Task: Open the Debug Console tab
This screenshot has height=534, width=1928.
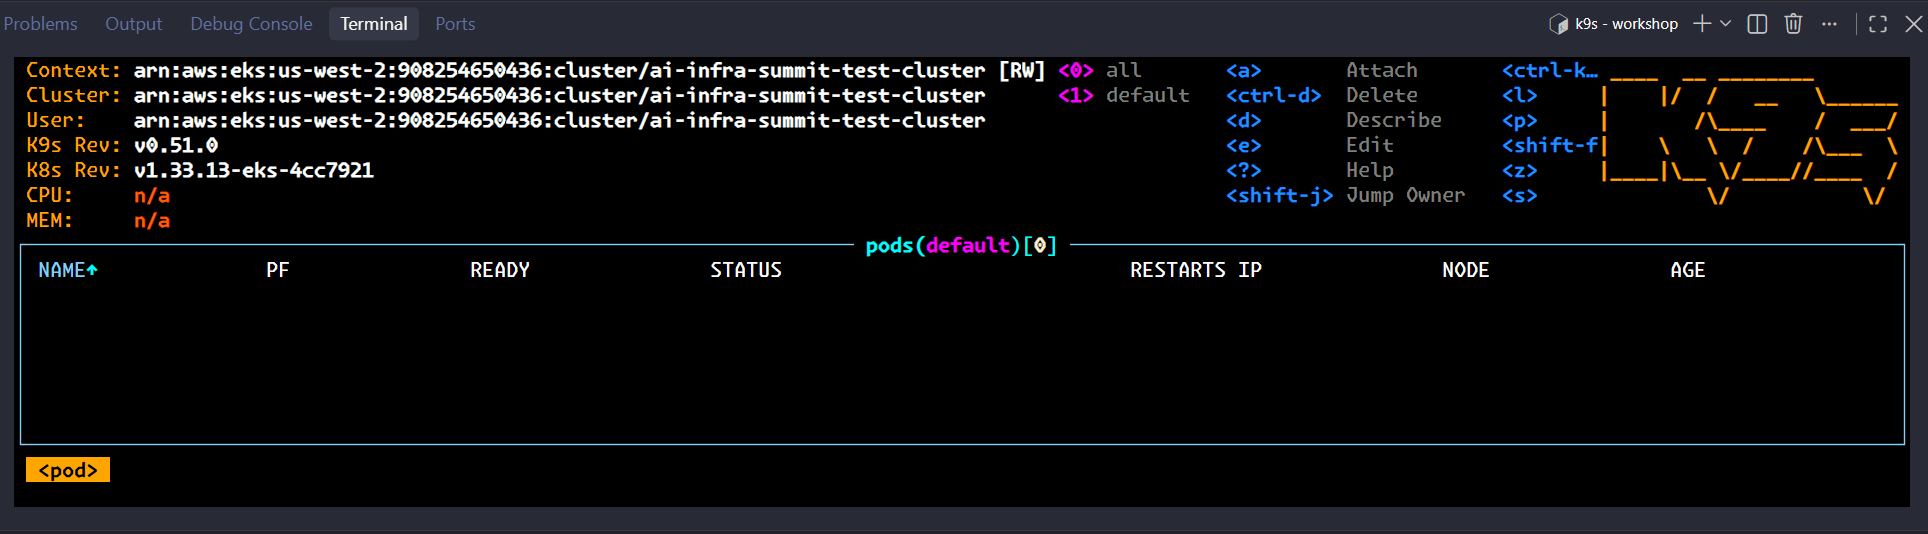Action: tap(251, 24)
